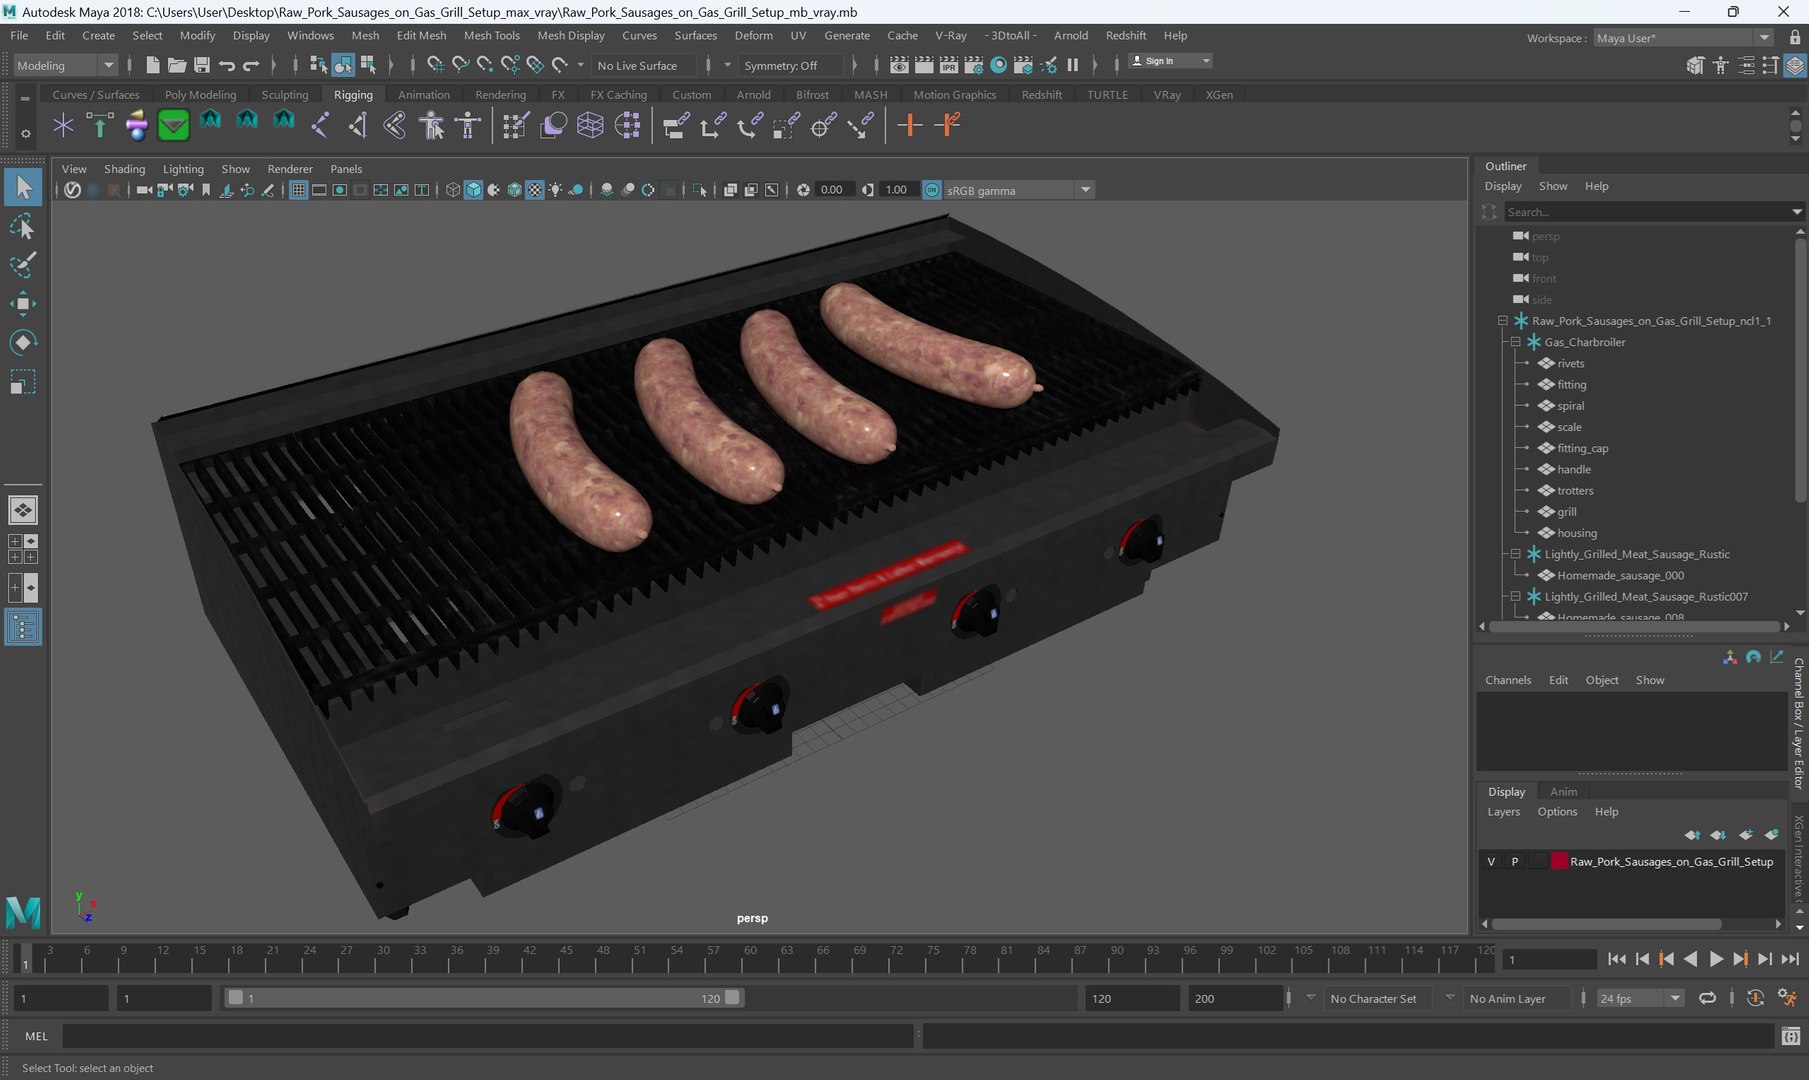Switch to the Animation shelf tab

click(x=424, y=95)
